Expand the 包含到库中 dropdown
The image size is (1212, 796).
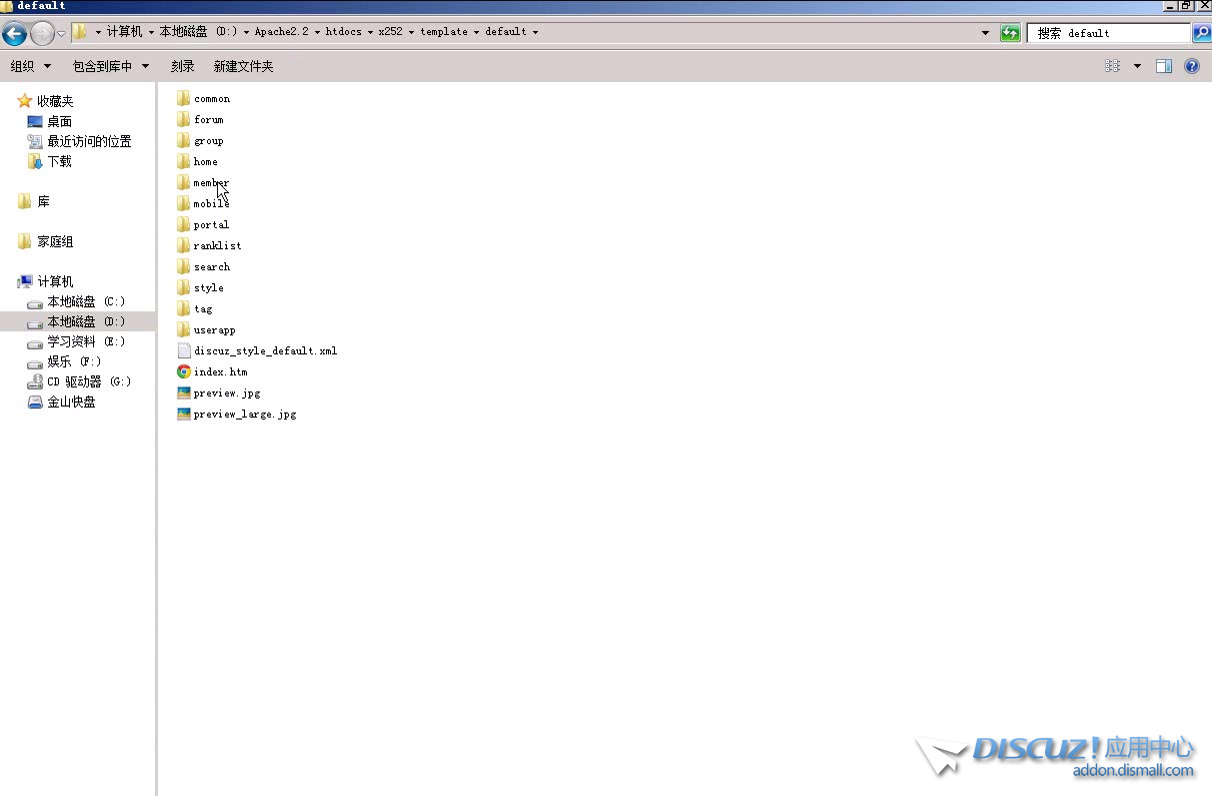(x=110, y=66)
